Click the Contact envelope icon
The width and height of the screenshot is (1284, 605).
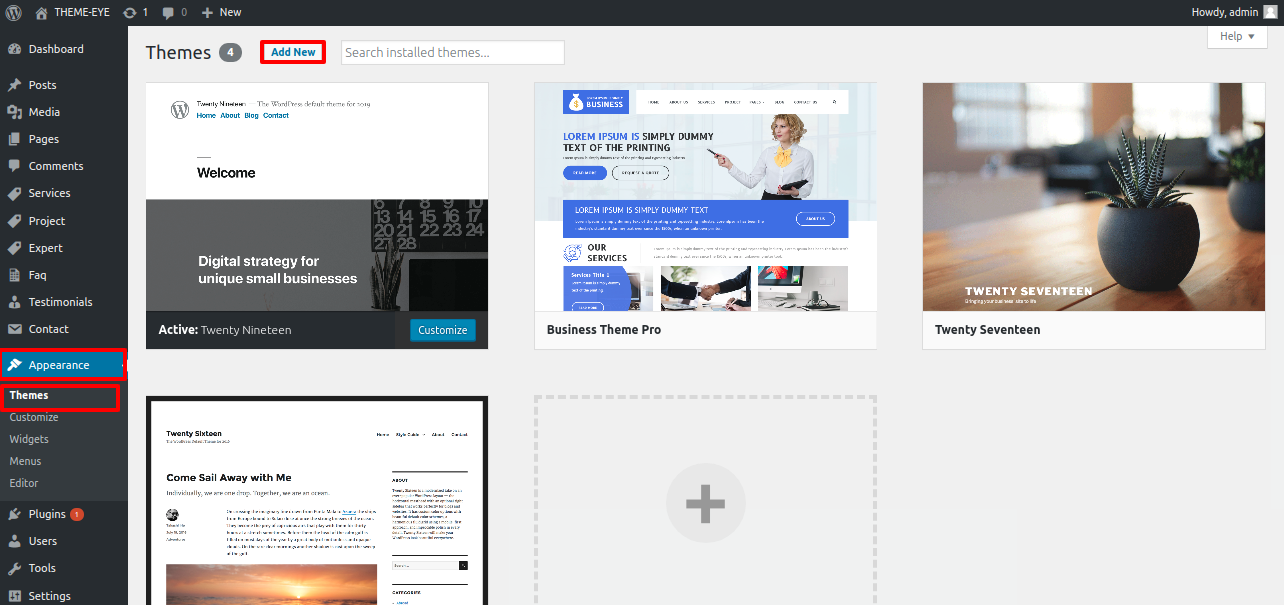[14, 329]
